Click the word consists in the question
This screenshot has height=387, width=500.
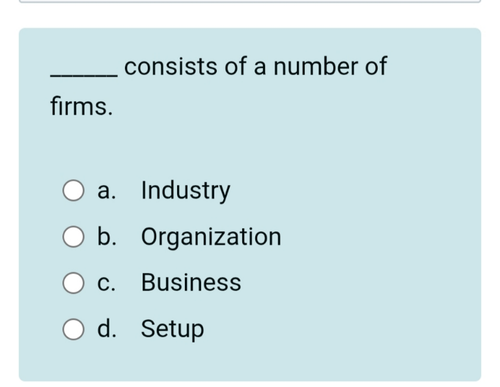tap(171, 66)
